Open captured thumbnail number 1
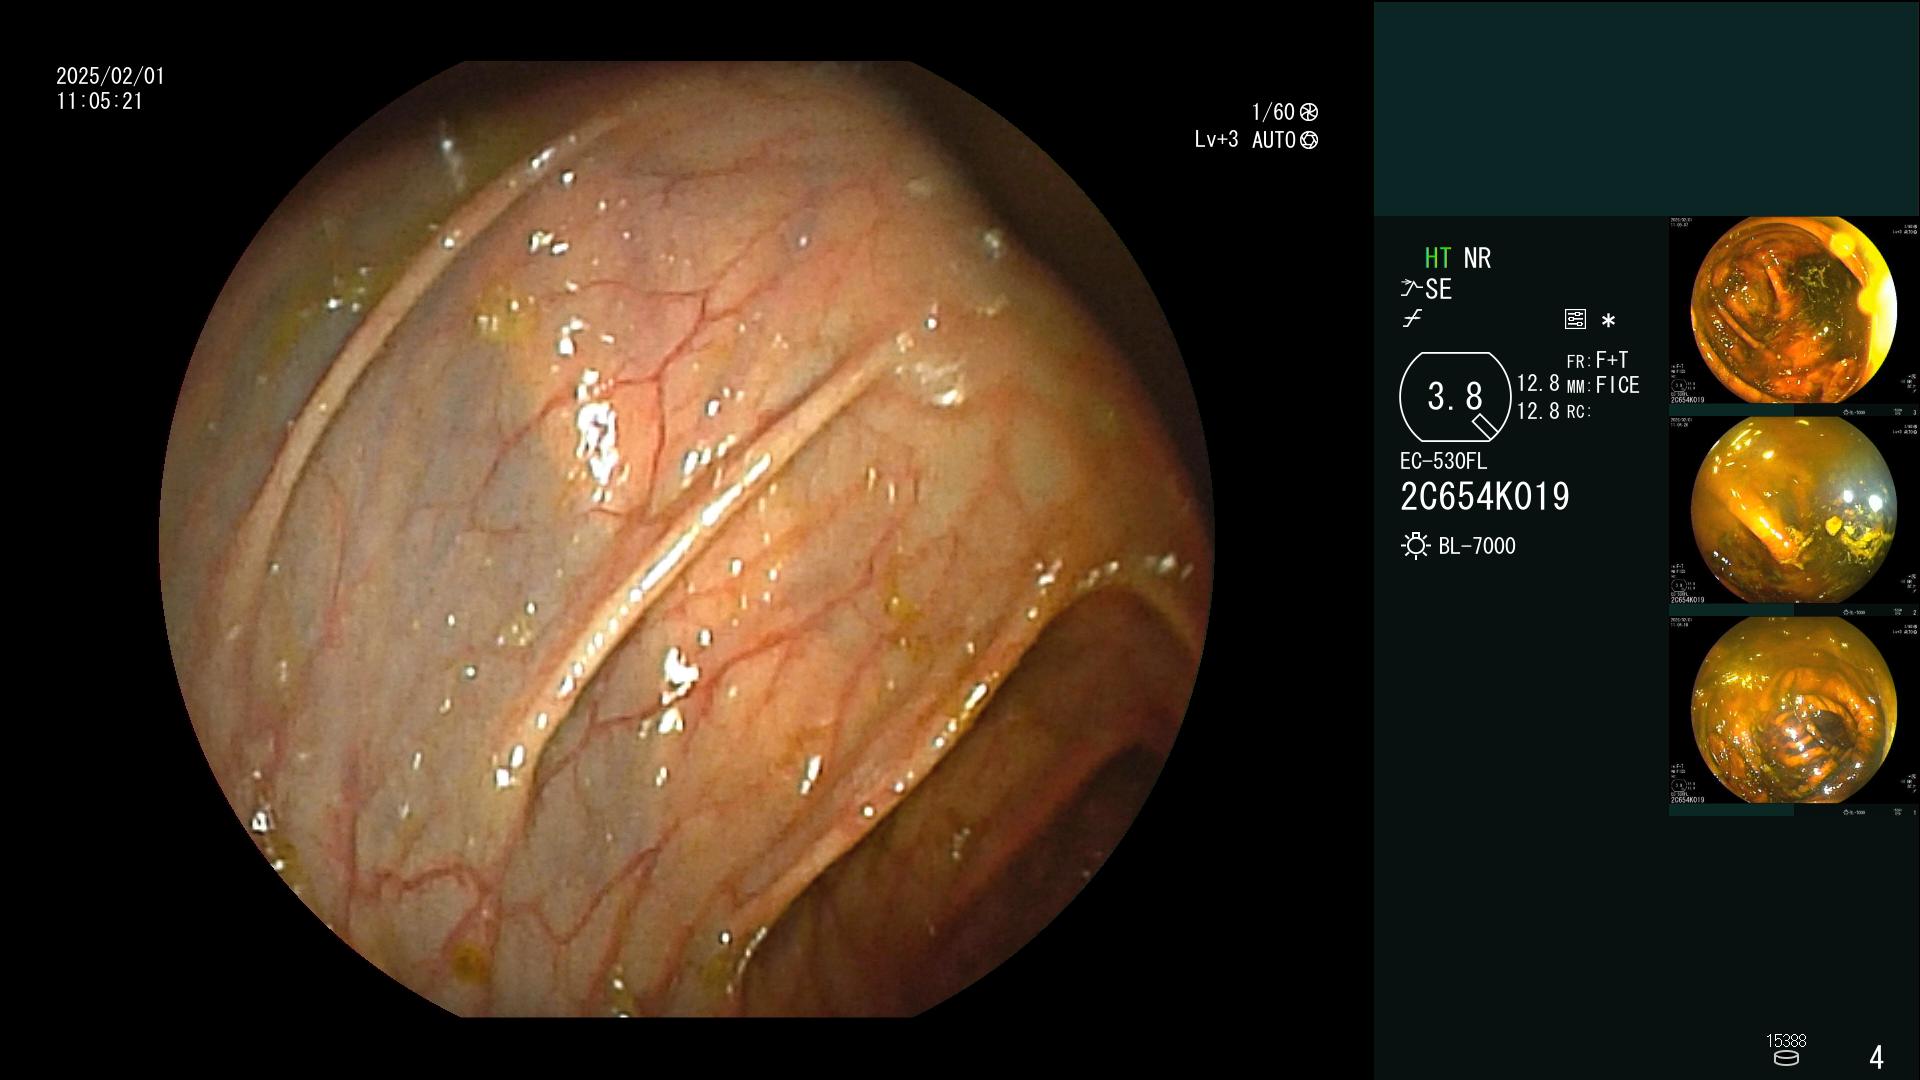The width and height of the screenshot is (1920, 1080). (x=1794, y=716)
